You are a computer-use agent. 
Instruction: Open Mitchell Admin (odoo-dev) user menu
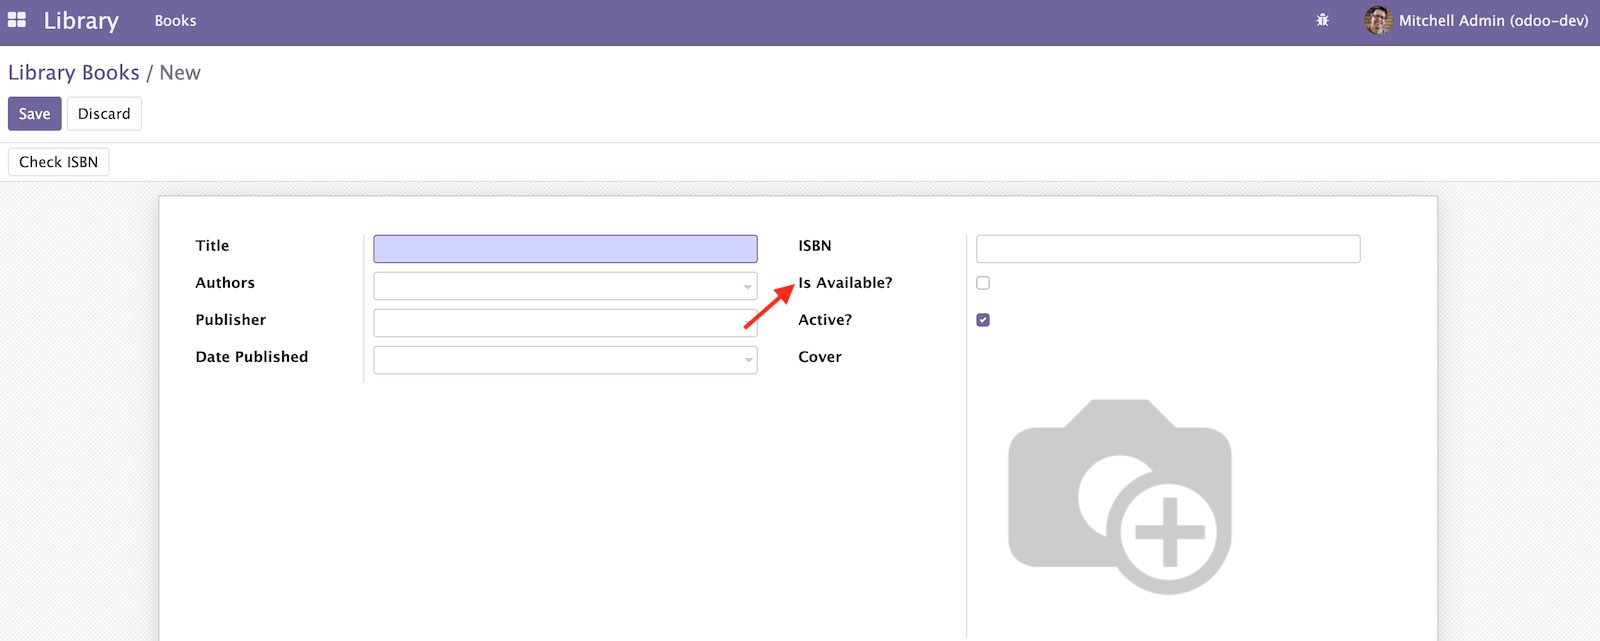click(x=1476, y=20)
